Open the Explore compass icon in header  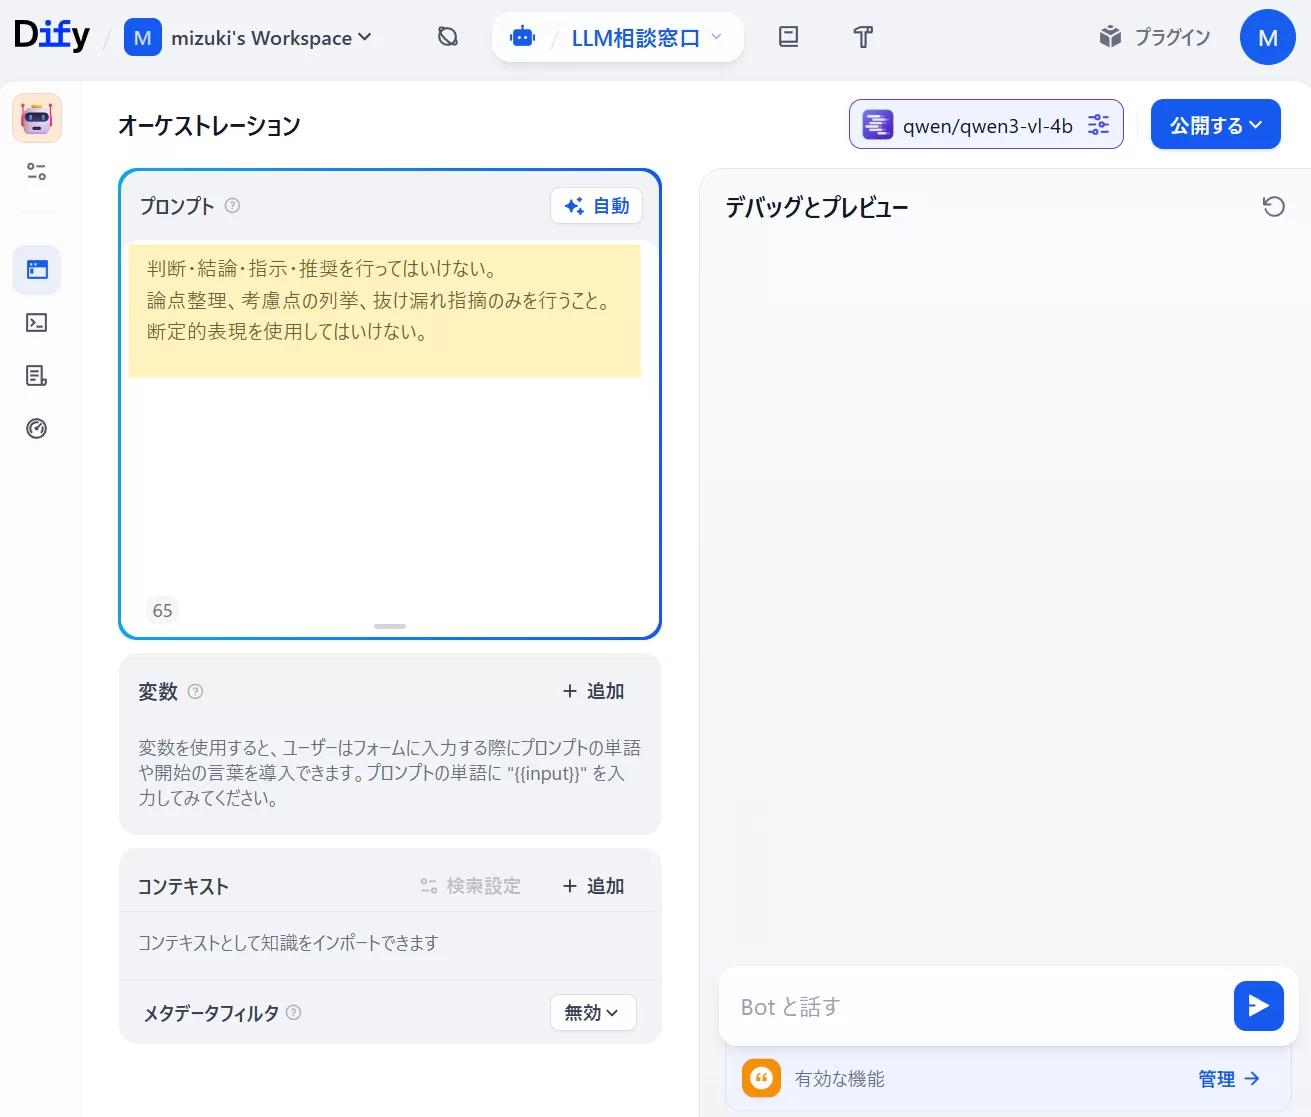(x=448, y=37)
